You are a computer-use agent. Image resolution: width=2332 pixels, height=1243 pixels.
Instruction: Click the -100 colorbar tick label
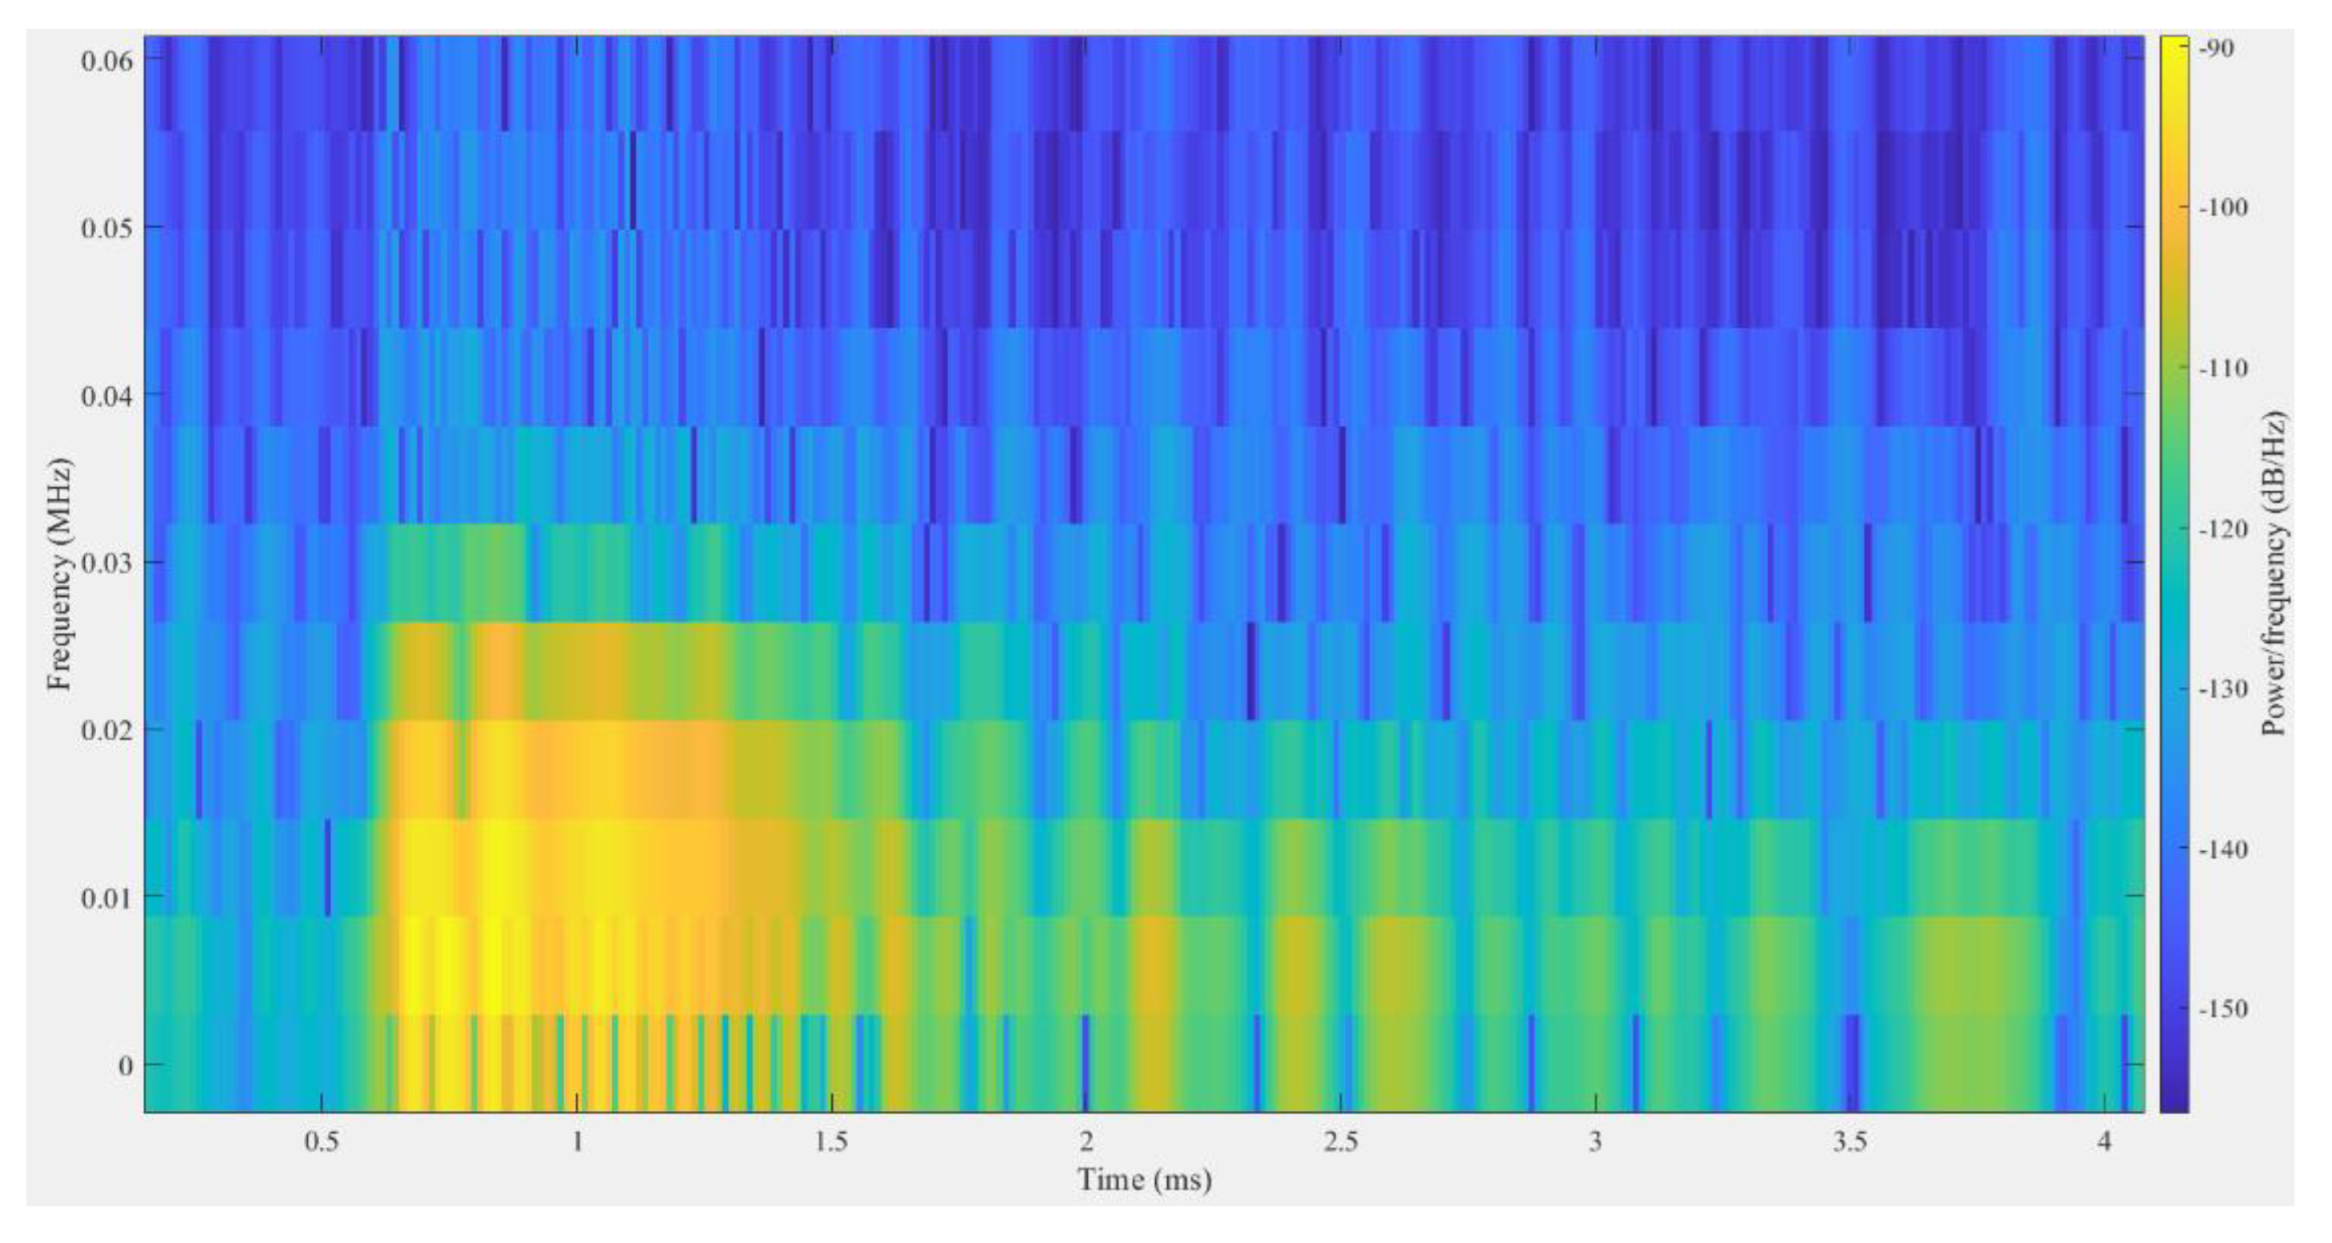[2224, 208]
